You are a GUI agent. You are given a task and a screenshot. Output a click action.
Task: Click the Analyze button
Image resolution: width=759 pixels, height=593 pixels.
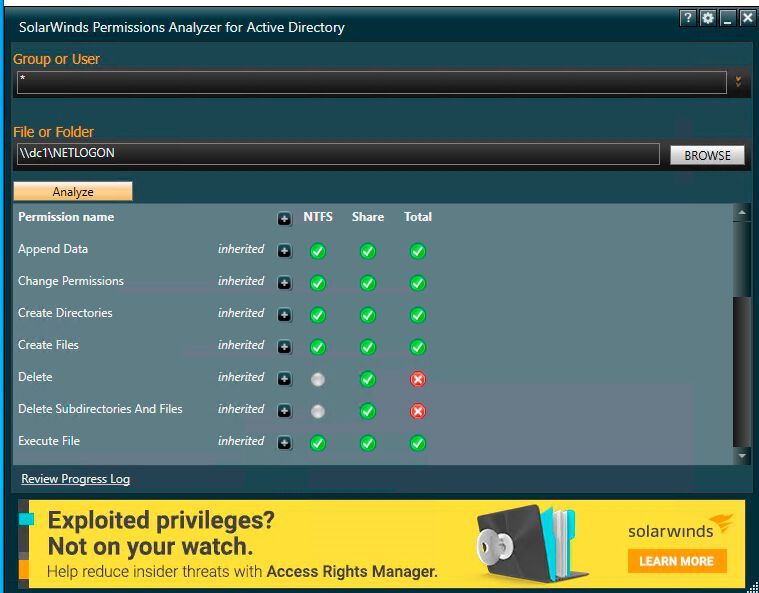click(x=73, y=191)
